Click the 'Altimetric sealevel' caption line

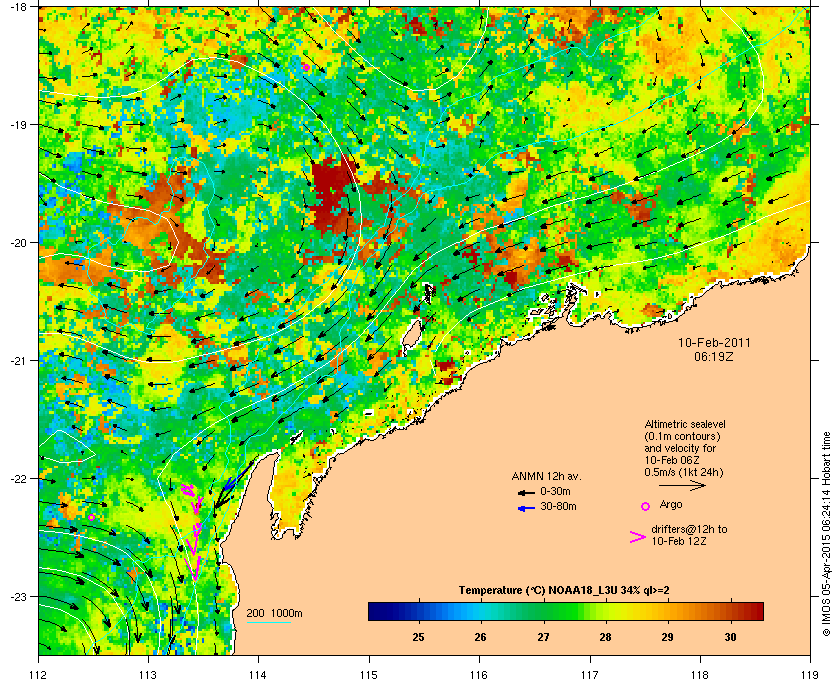pos(685,424)
